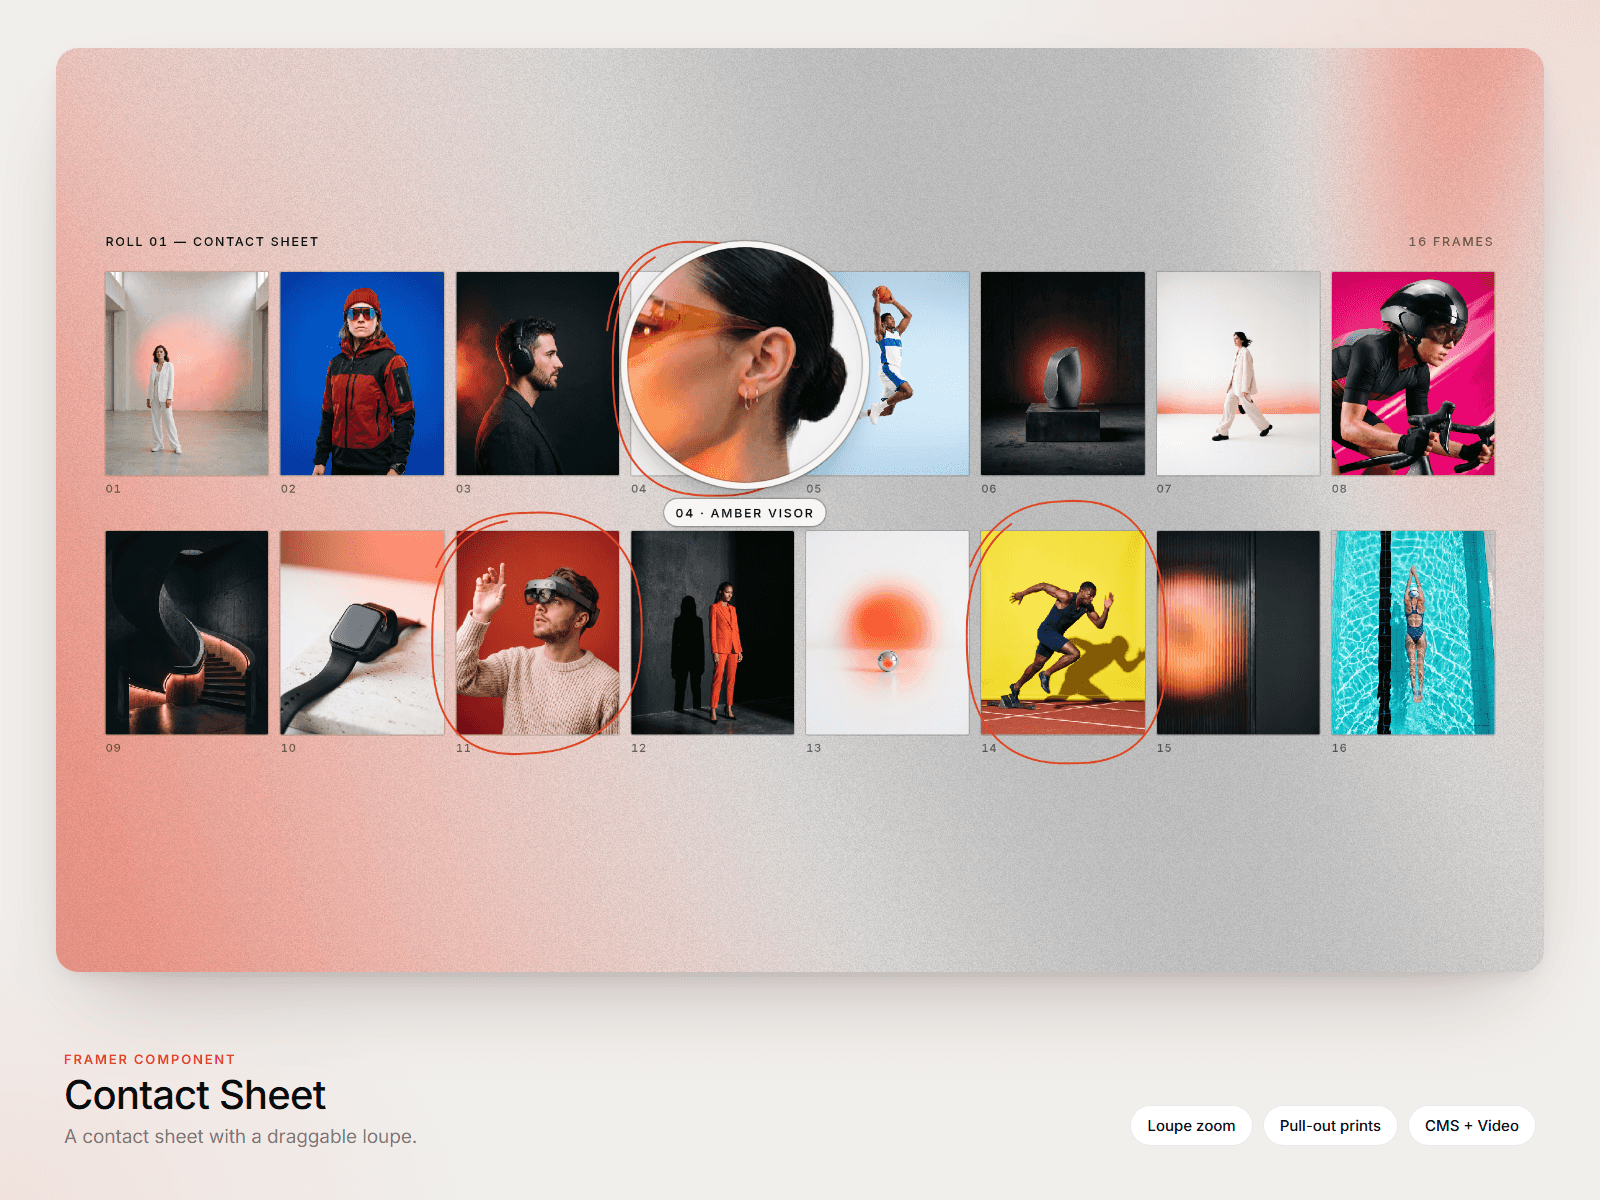
Task: Select circled frame 11 man with VR headset
Action: click(537, 632)
